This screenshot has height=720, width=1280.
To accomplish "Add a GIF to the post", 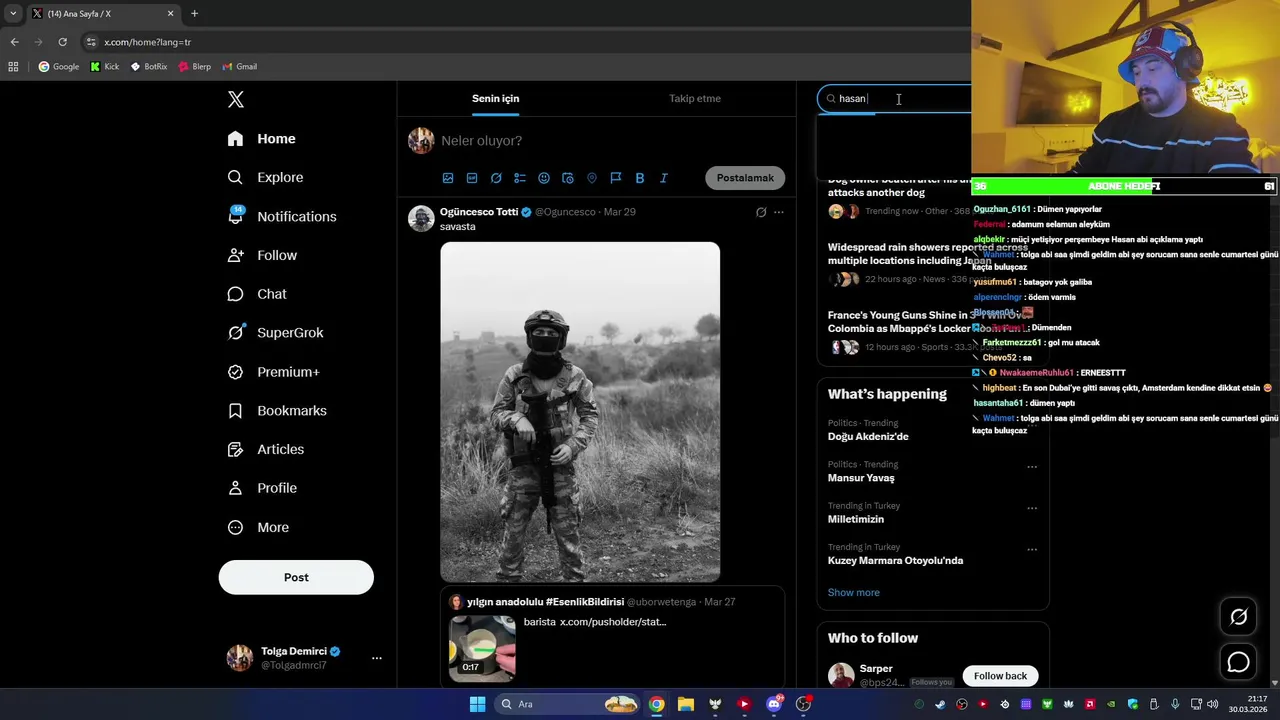I will (472, 178).
